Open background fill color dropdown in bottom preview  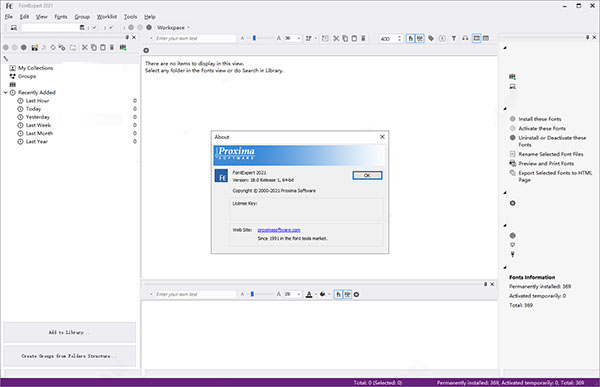tap(329, 294)
